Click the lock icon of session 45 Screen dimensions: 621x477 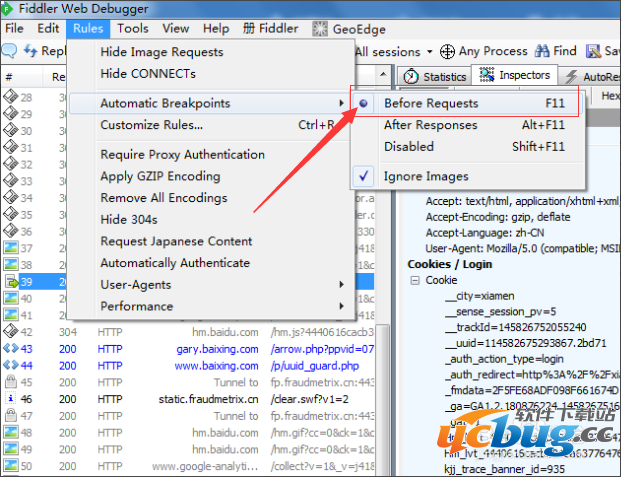pos(11,382)
